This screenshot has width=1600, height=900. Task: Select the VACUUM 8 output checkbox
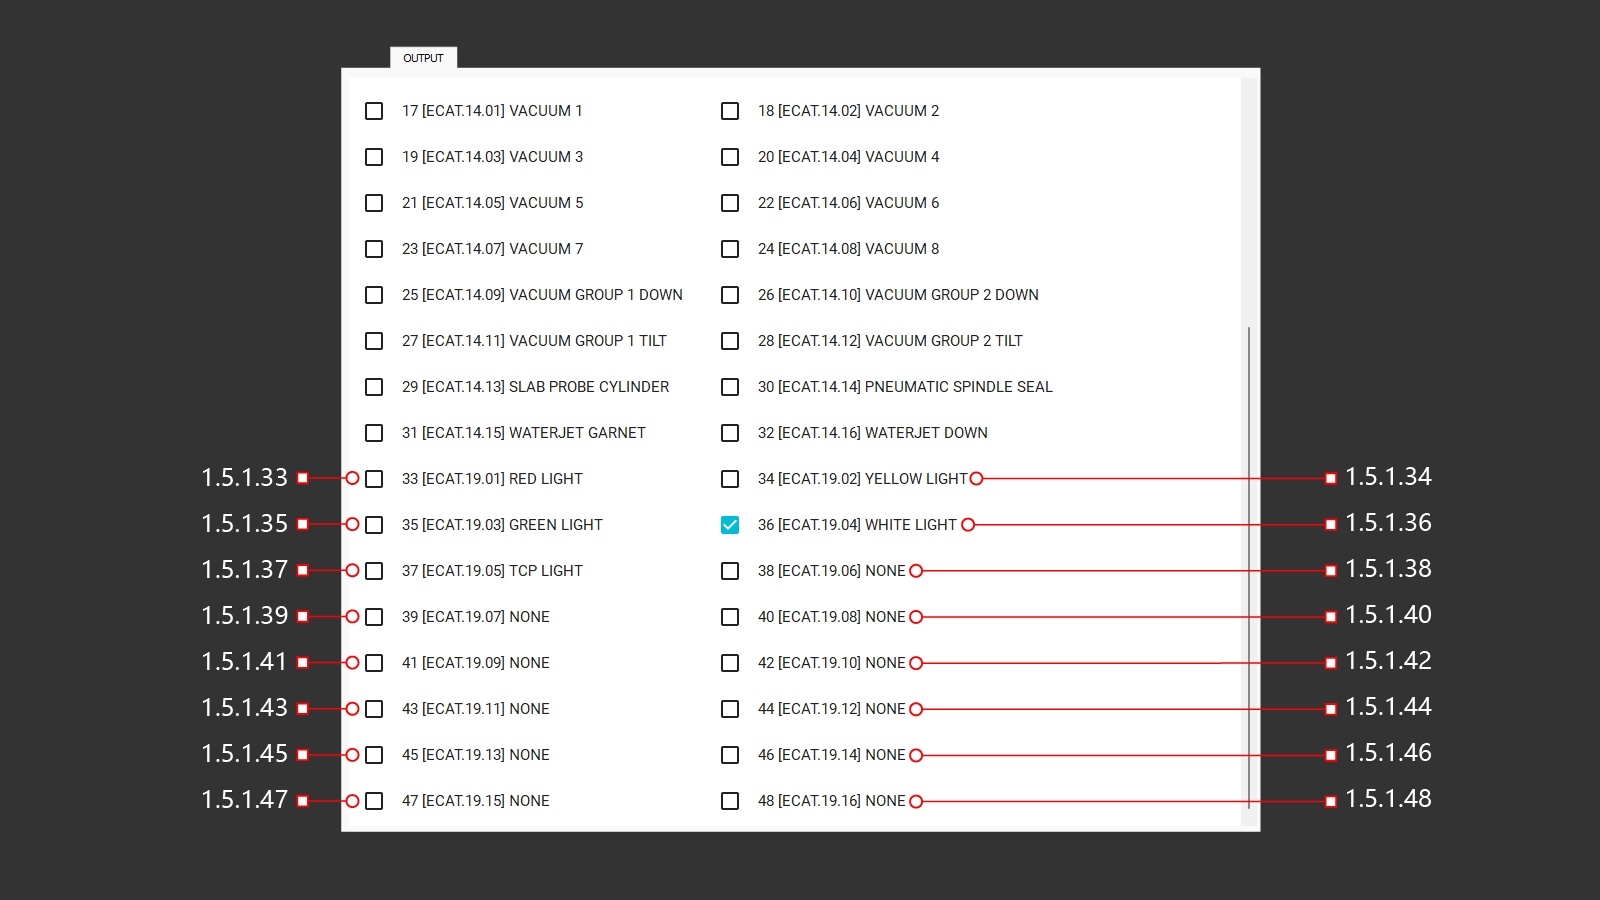(x=730, y=249)
